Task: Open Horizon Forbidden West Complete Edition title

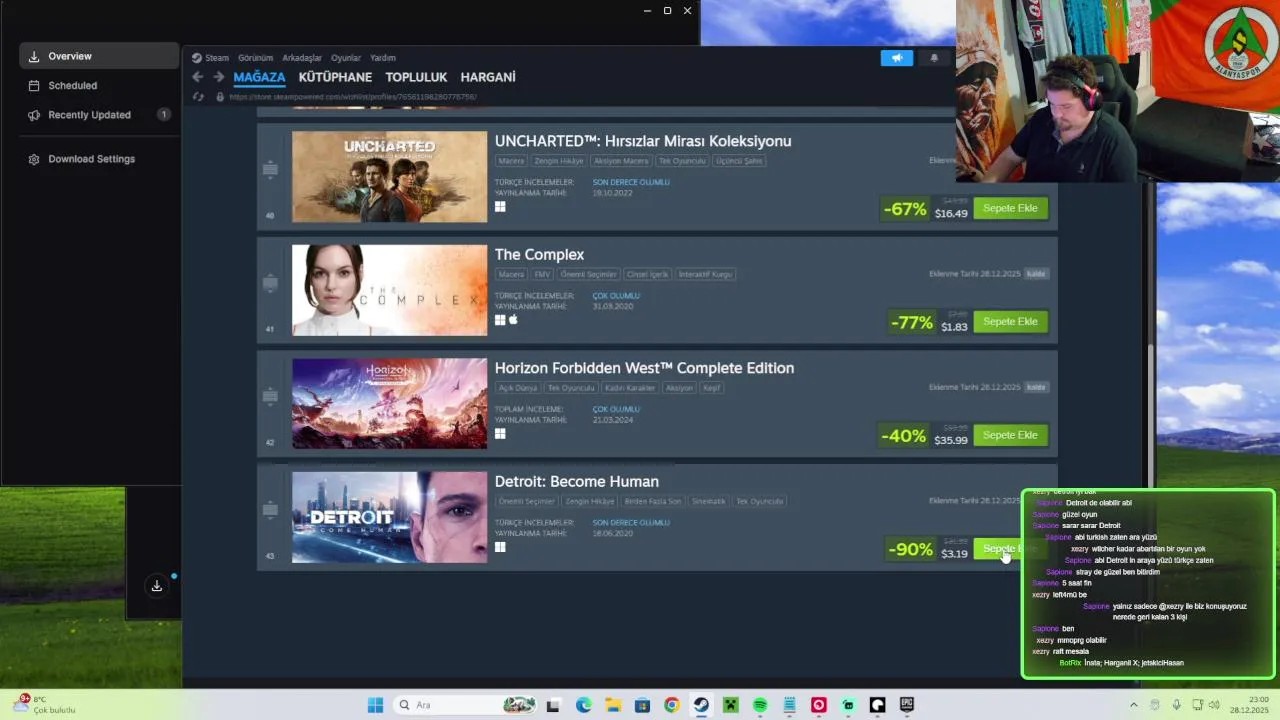Action: (644, 368)
